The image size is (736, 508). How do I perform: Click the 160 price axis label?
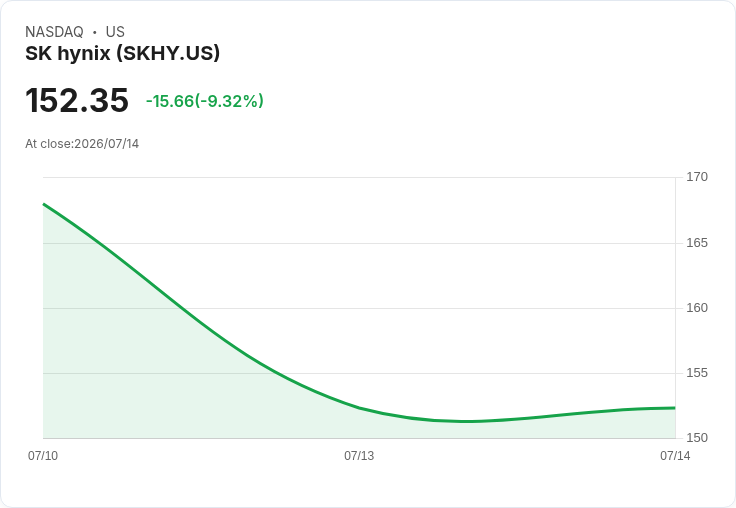tap(697, 308)
